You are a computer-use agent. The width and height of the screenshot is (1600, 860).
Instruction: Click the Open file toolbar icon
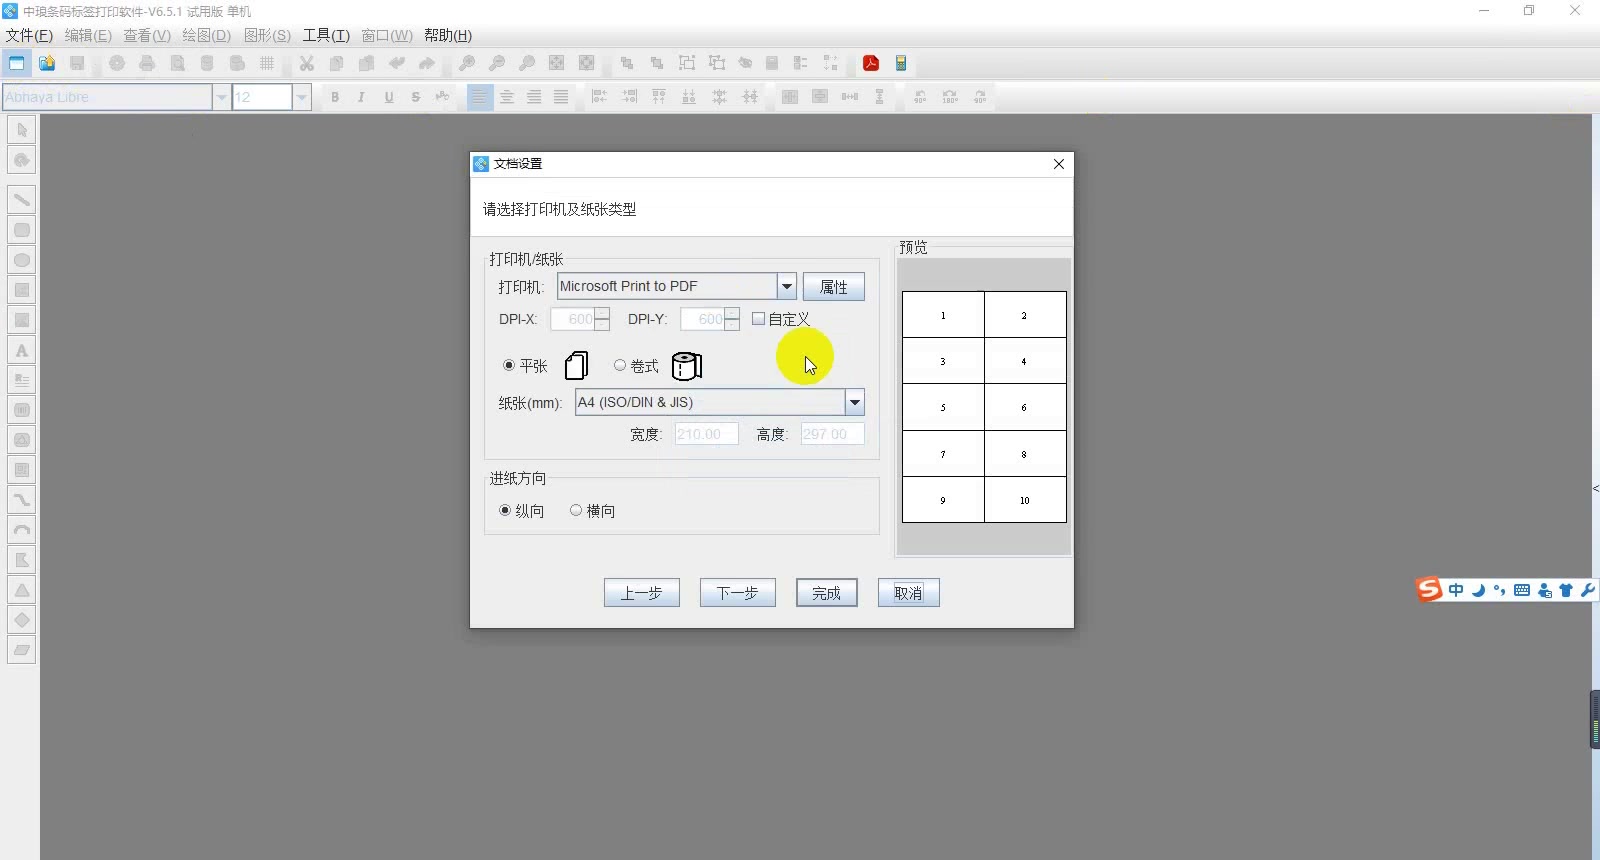point(47,63)
